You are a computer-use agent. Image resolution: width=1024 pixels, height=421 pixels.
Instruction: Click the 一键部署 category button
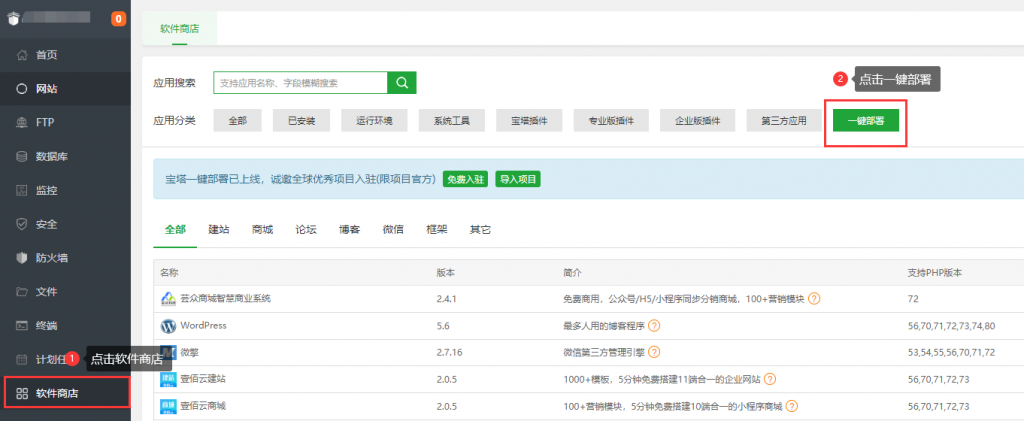pyautogui.click(x=866, y=121)
